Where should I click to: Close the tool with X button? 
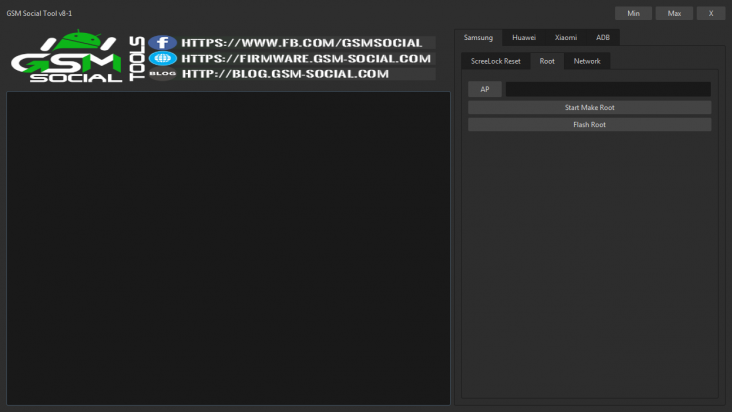(x=711, y=13)
